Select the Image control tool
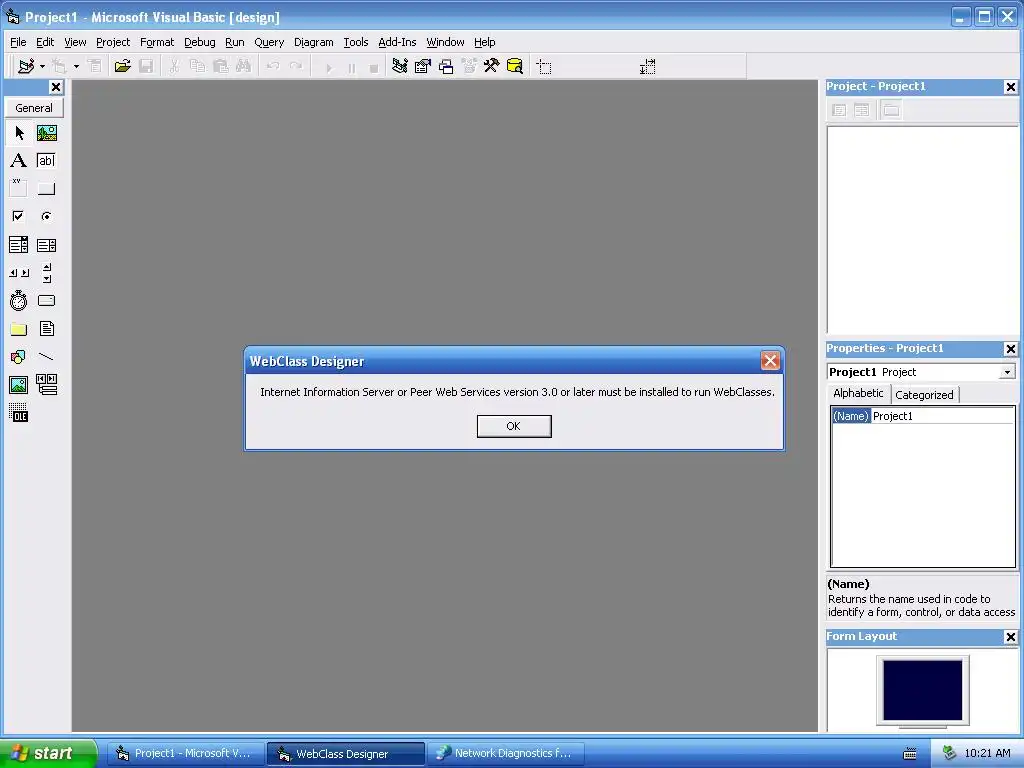Screen dimensions: 1024x768 pos(19,385)
